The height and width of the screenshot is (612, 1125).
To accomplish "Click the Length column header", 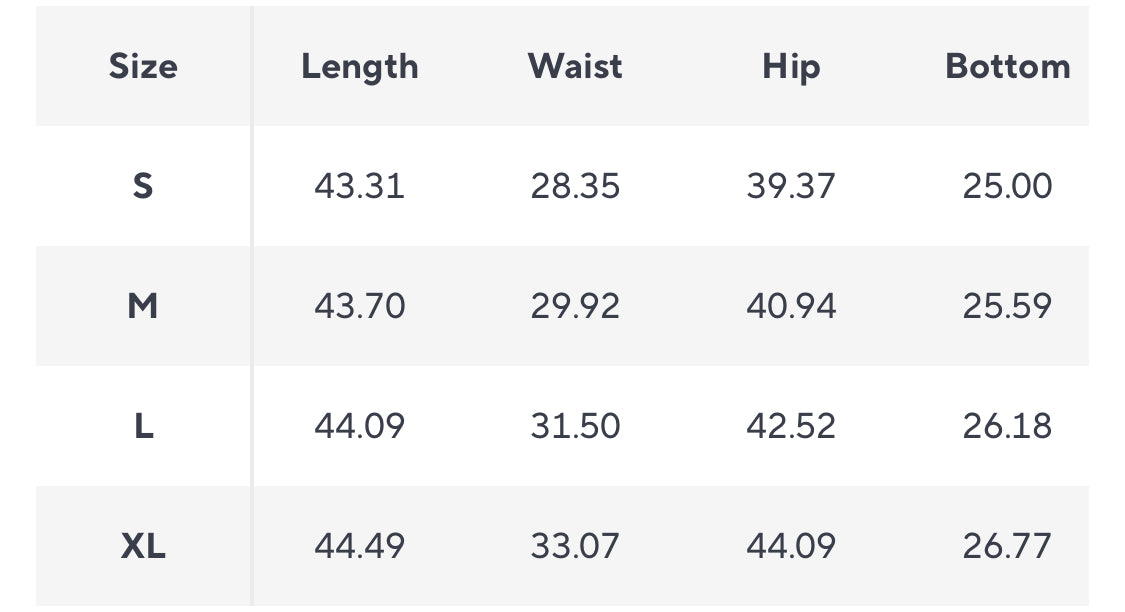I will (x=359, y=67).
